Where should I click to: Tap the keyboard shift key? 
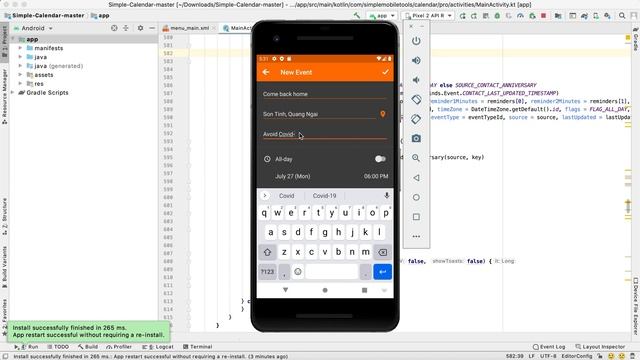[267, 252]
